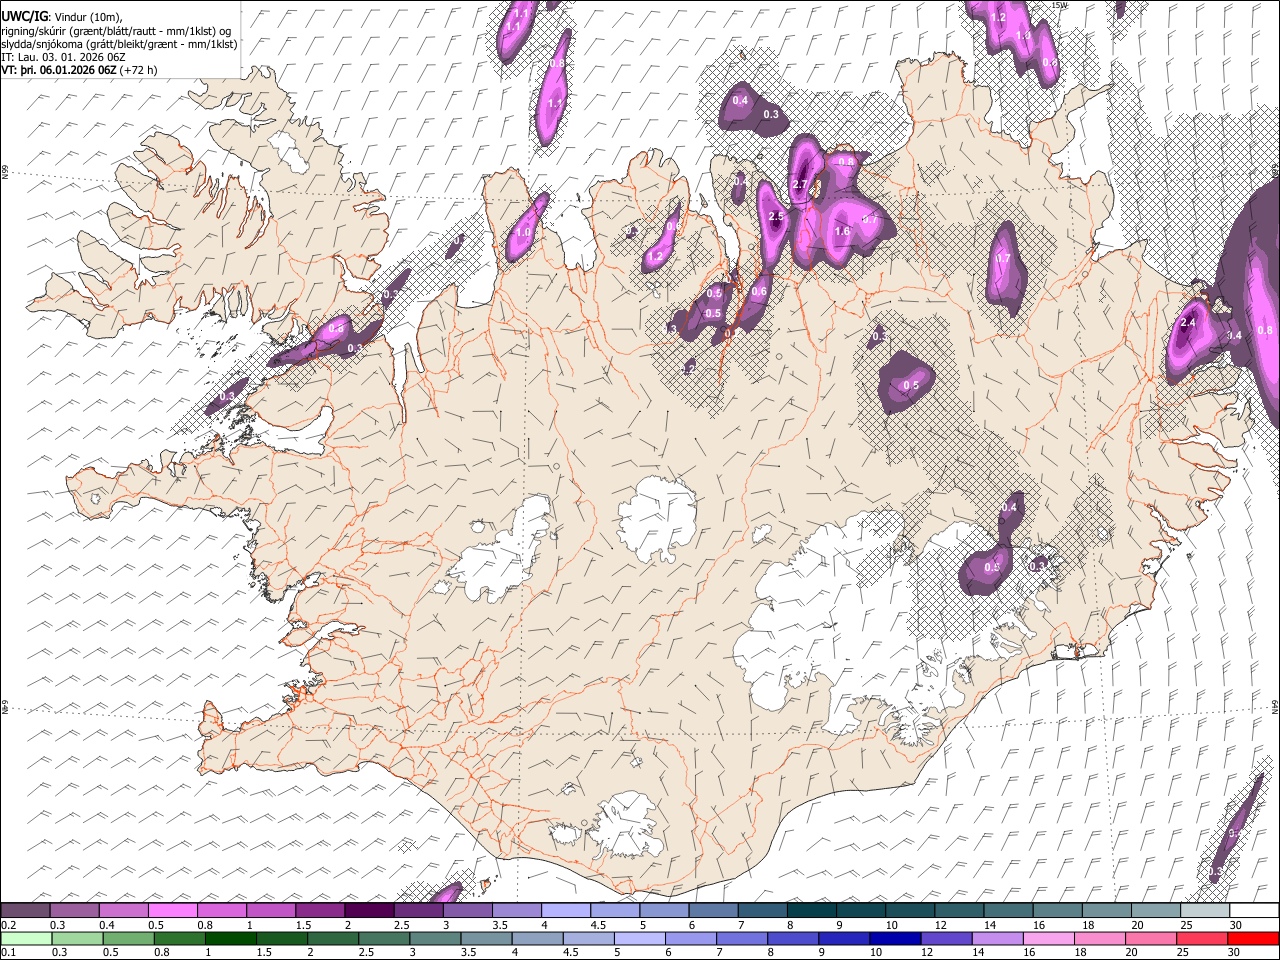Click the 'UWC/IG' title text
Screen dimensions: 1280x960
pyautogui.click(x=23, y=16)
